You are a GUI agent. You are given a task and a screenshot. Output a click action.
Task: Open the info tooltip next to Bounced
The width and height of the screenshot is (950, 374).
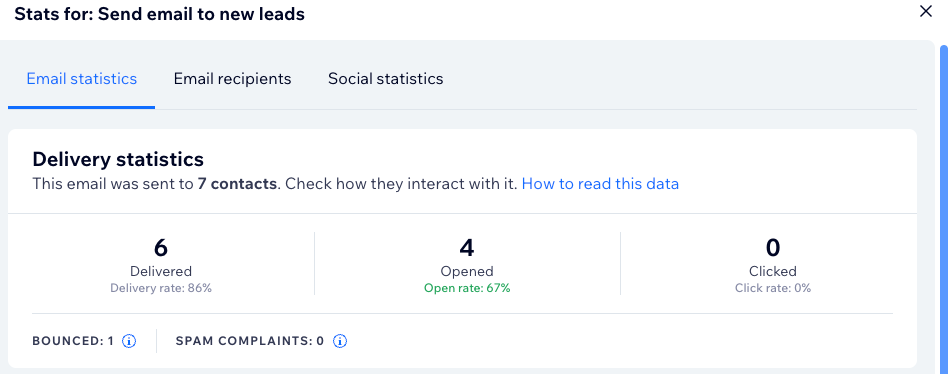tap(129, 341)
